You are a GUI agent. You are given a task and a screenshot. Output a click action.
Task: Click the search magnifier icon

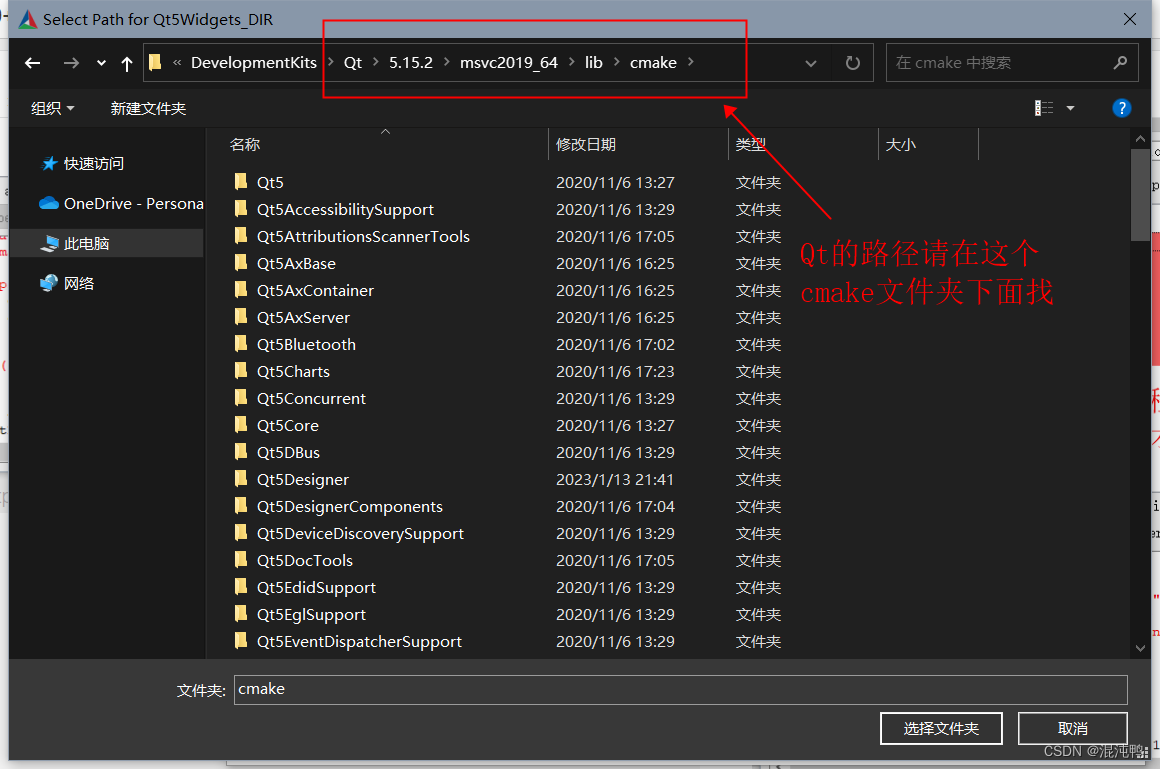coord(1120,63)
